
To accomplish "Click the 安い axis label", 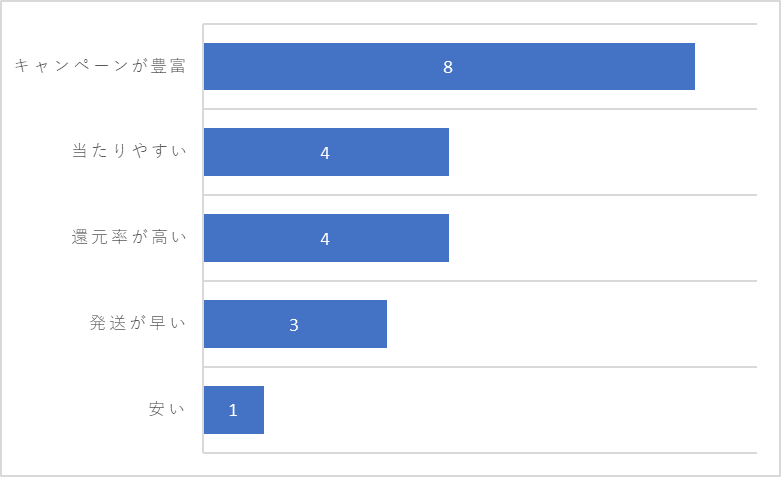I will (x=167, y=409).
